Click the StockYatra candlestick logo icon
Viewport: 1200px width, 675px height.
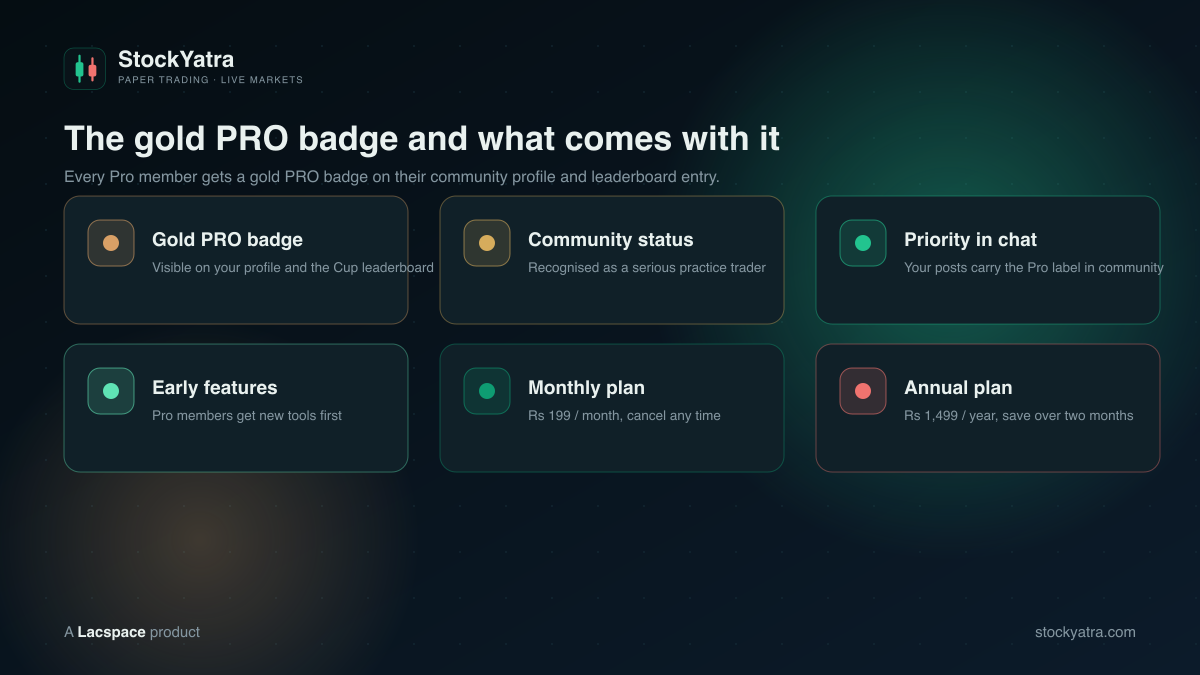pyautogui.click(x=85, y=69)
